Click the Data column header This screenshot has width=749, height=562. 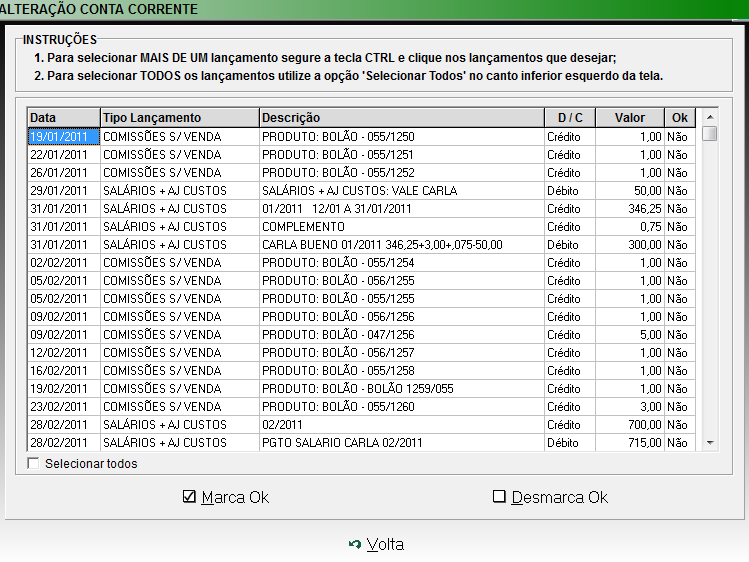tap(64, 117)
